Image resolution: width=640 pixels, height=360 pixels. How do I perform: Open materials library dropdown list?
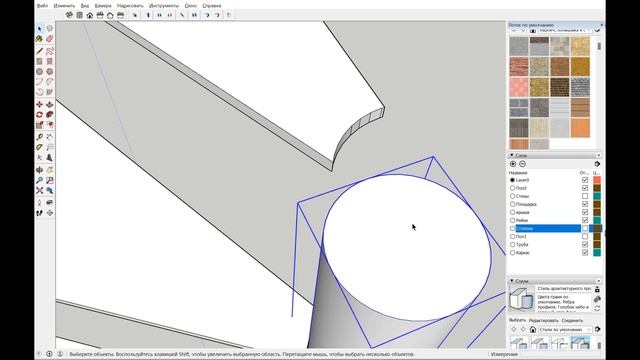(565, 30)
